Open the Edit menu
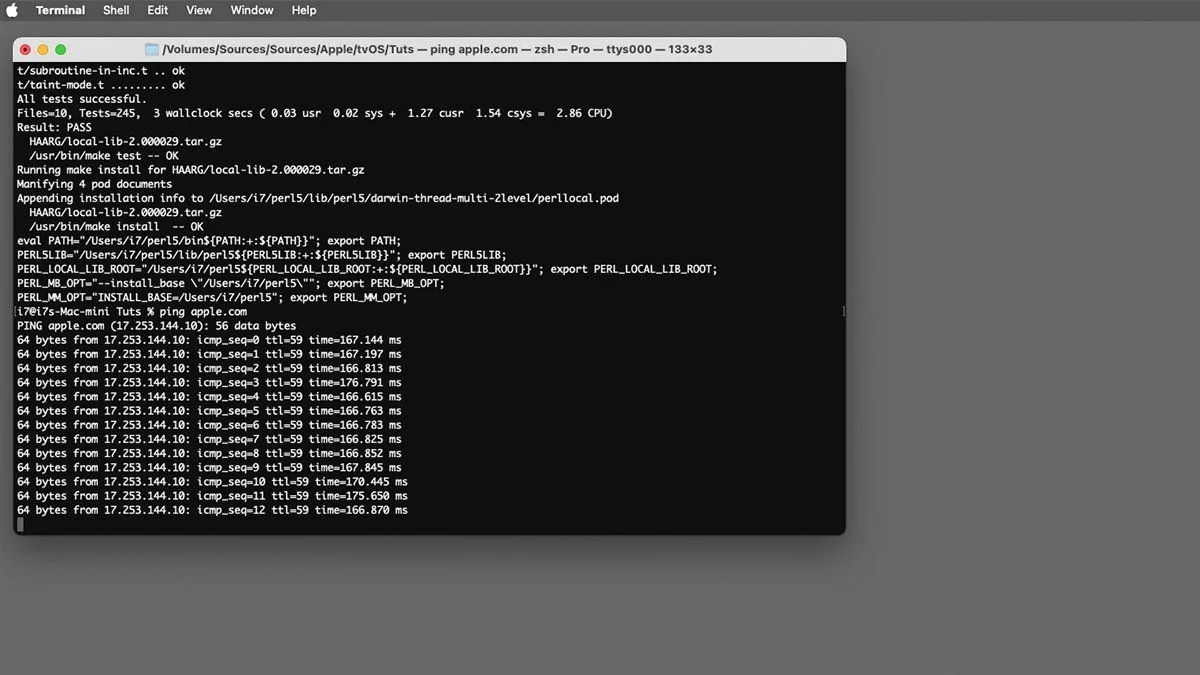The image size is (1200, 675). tap(158, 10)
